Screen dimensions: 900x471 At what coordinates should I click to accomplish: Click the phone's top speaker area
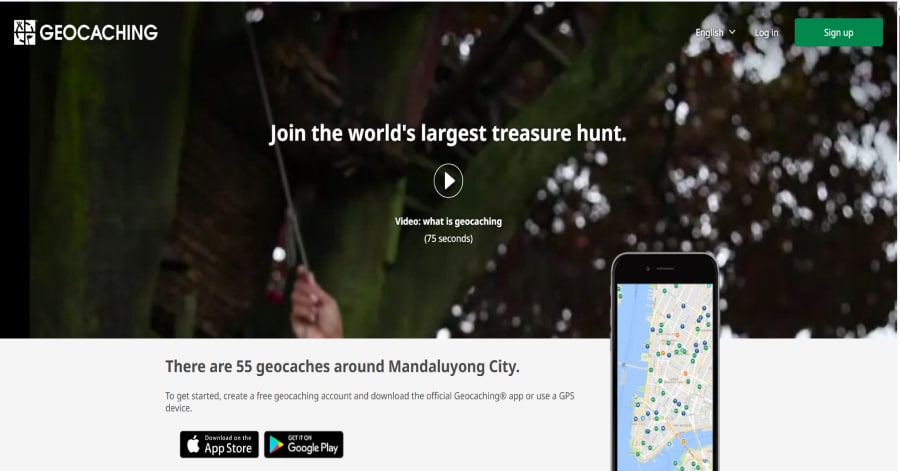[x=665, y=268]
